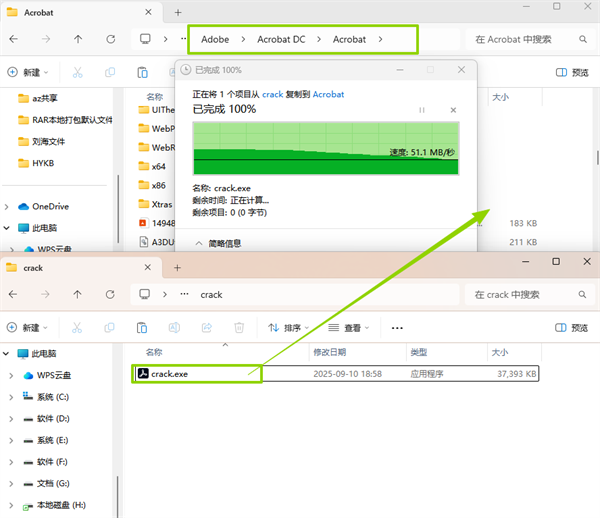Image resolution: width=600 pixels, height=518 pixels.
Task: Click Rename icon in crack window toolbar
Action: coord(174,327)
